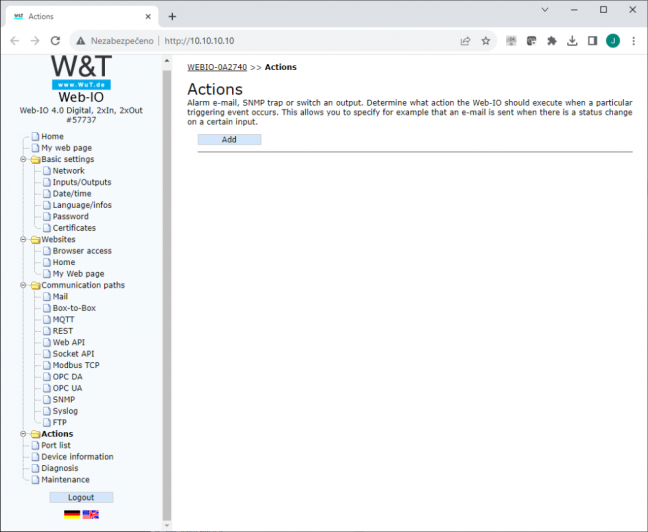
Task: Open OPC UA settings
Action: pyautogui.click(x=67, y=388)
